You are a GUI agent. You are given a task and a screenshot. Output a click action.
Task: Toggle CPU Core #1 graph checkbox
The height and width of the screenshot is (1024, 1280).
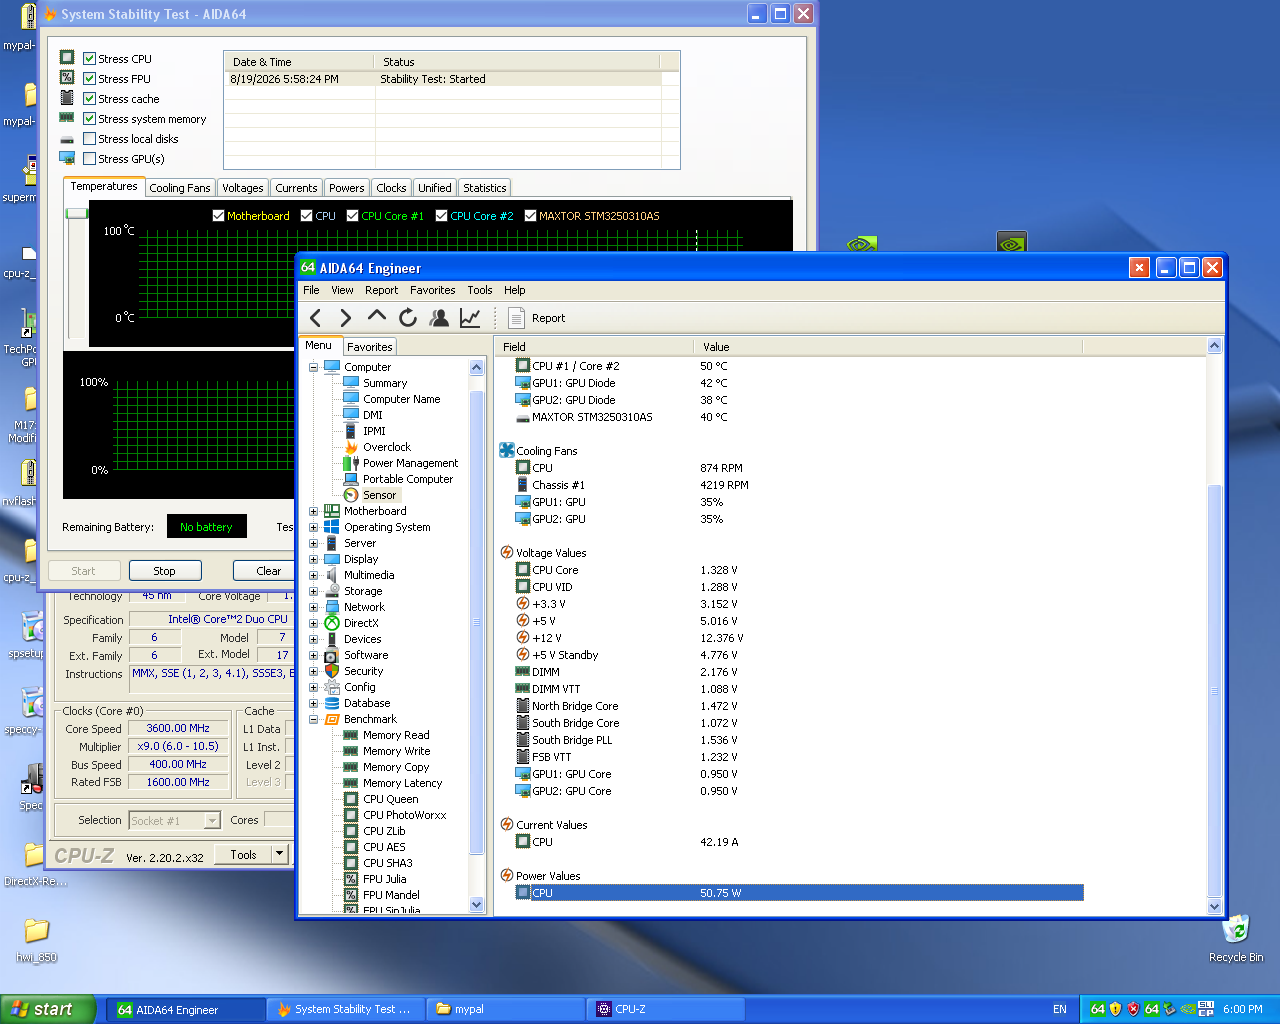click(353, 216)
